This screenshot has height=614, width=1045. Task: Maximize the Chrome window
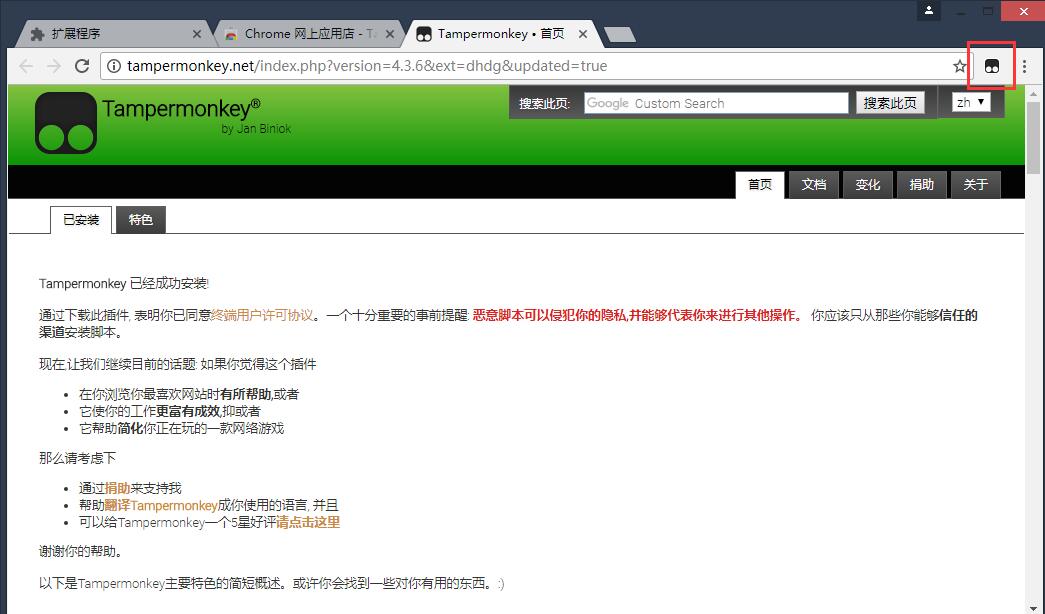[988, 11]
